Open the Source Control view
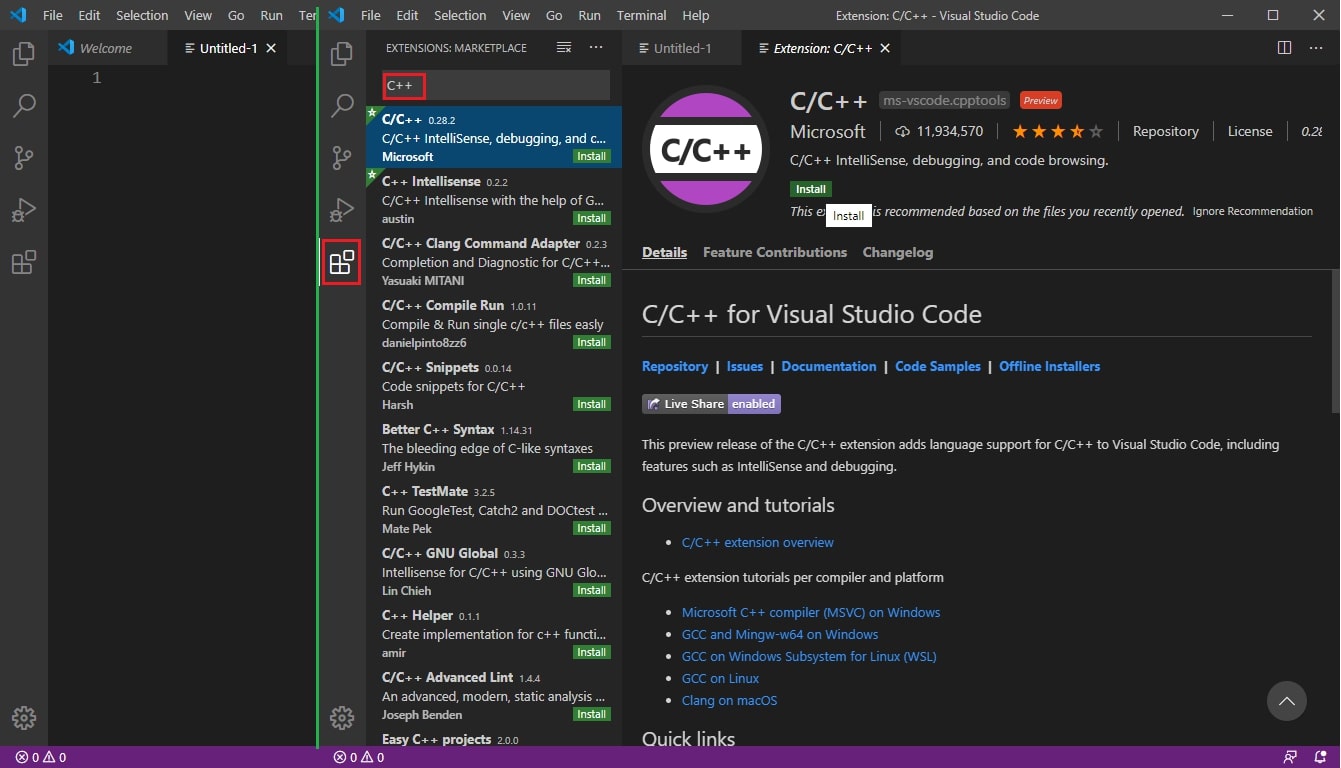This screenshot has height=768, width=1341. point(342,158)
